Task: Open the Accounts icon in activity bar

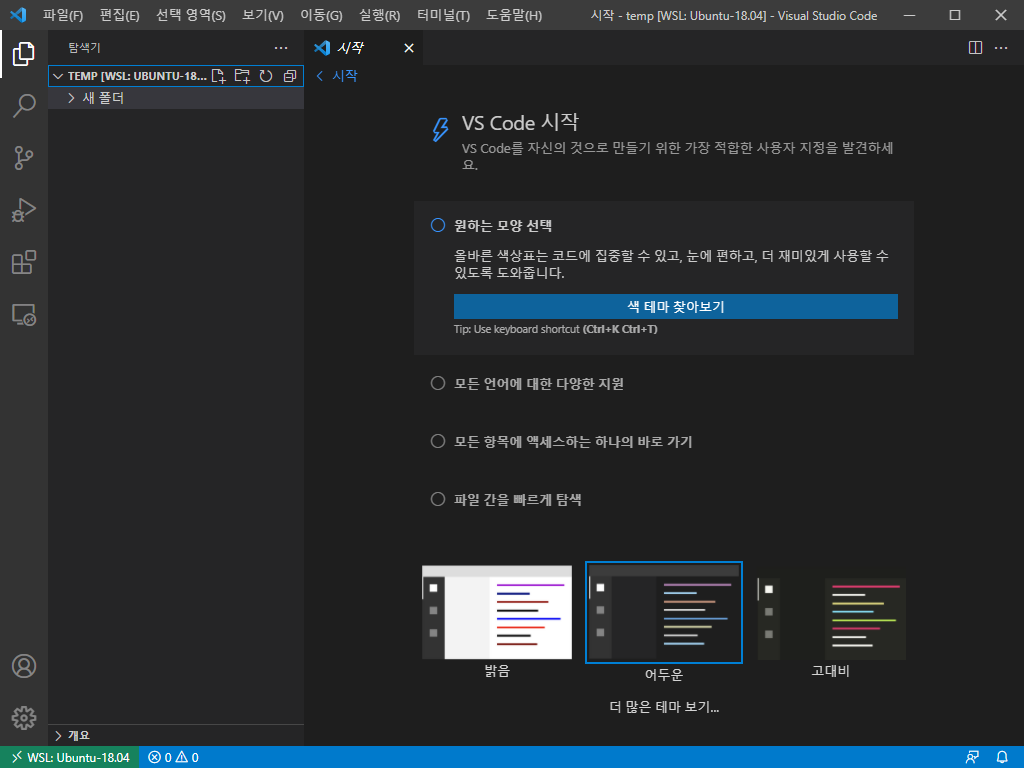Action: (x=24, y=666)
